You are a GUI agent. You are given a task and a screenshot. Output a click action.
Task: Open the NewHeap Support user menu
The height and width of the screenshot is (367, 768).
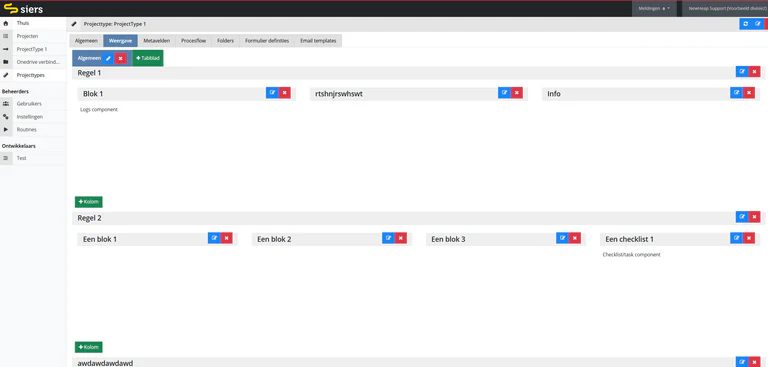(x=724, y=8)
